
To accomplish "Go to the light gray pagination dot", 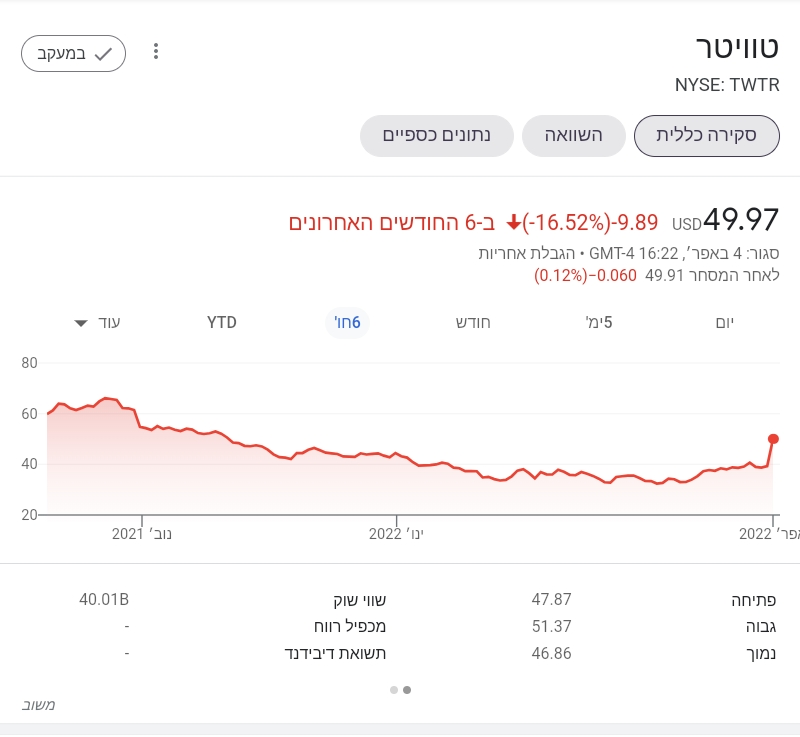I will pyautogui.click(x=394, y=689).
